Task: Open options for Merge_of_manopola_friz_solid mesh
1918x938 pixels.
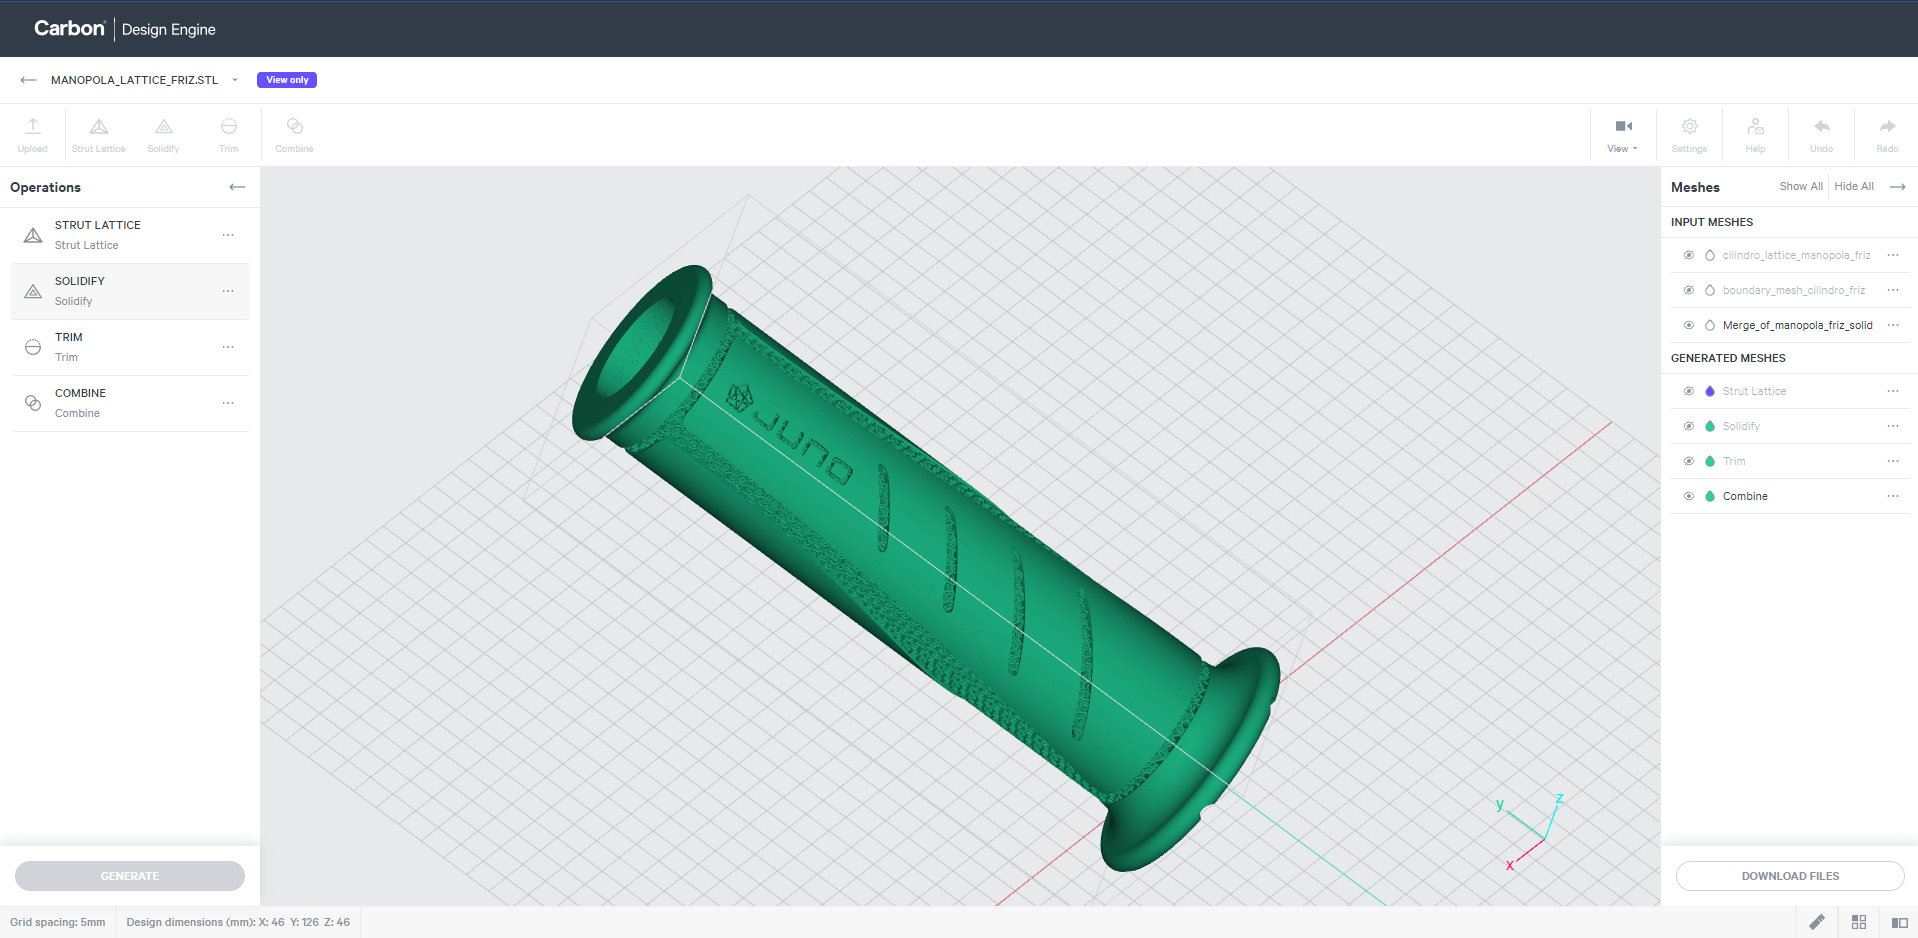Action: tap(1893, 325)
